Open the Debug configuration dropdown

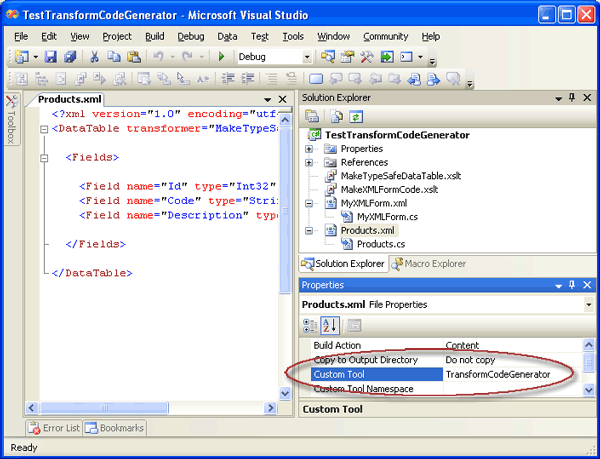[x=307, y=57]
